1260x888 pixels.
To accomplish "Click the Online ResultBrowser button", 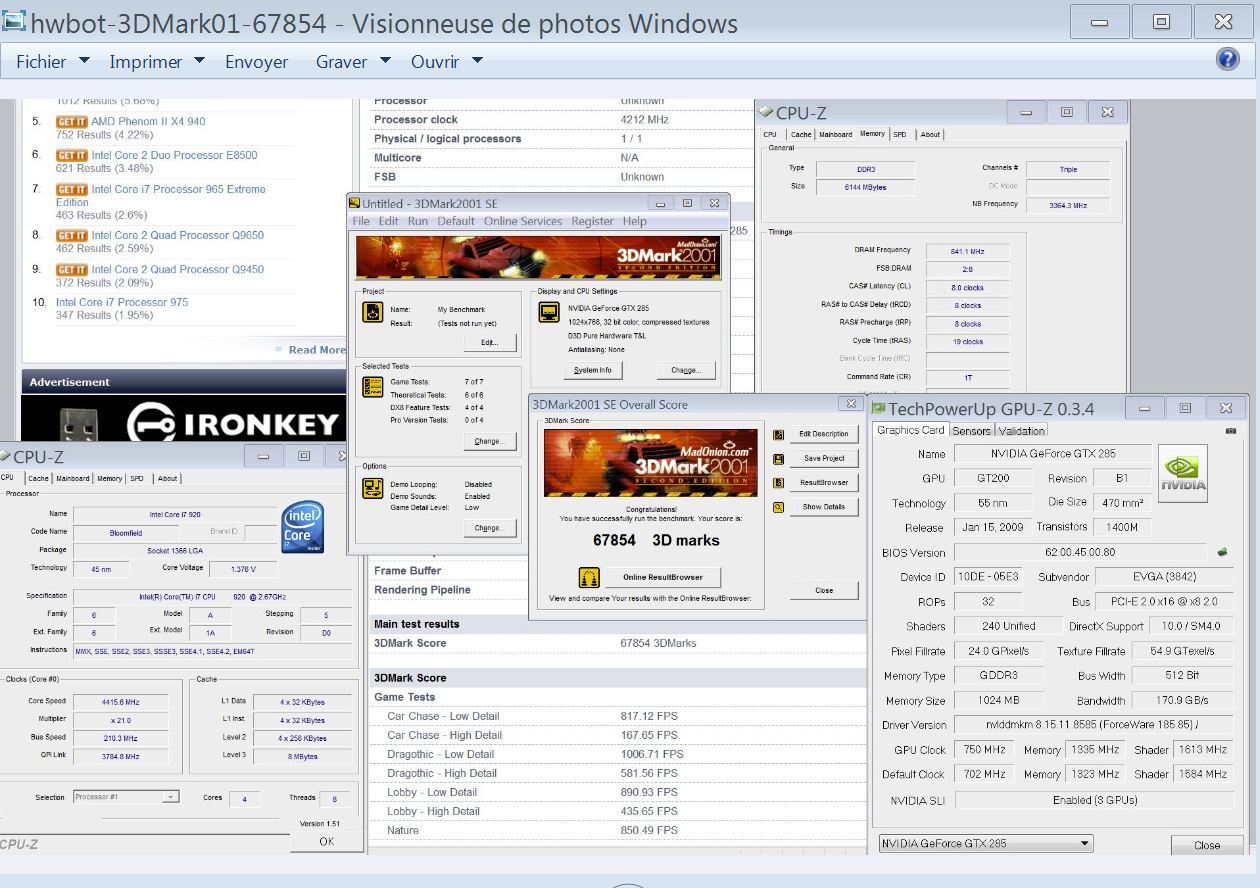I will pyautogui.click(x=663, y=577).
